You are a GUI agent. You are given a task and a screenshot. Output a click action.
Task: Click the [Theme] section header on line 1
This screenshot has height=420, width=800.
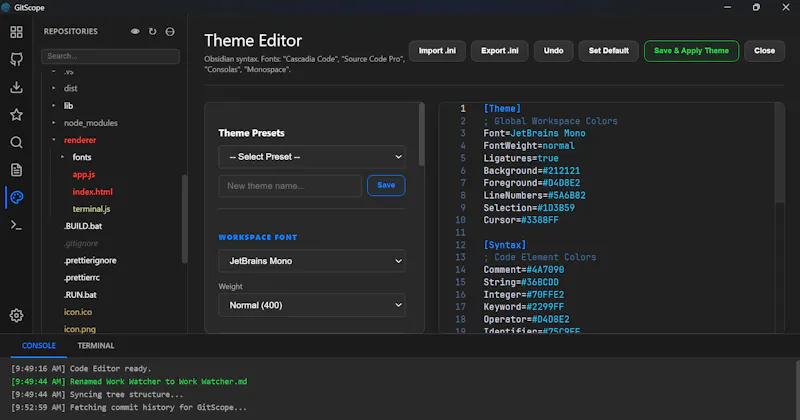502,108
